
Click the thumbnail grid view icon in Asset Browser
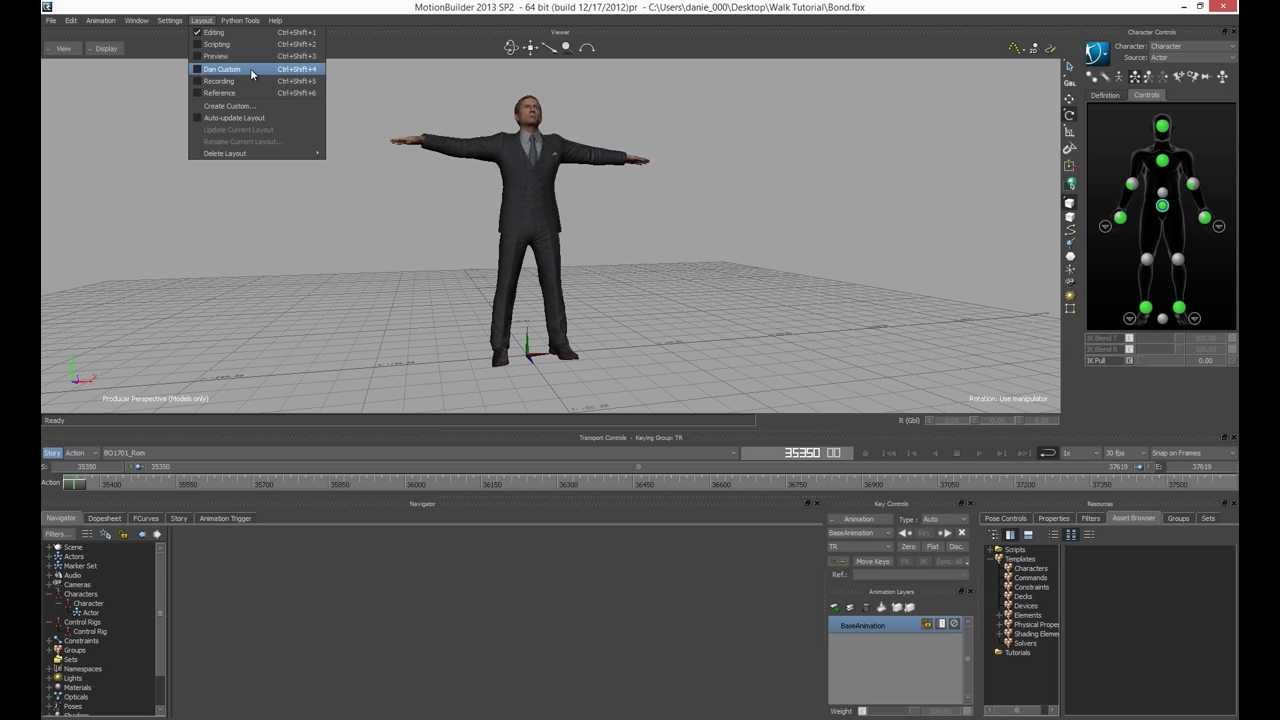[x=1071, y=534]
